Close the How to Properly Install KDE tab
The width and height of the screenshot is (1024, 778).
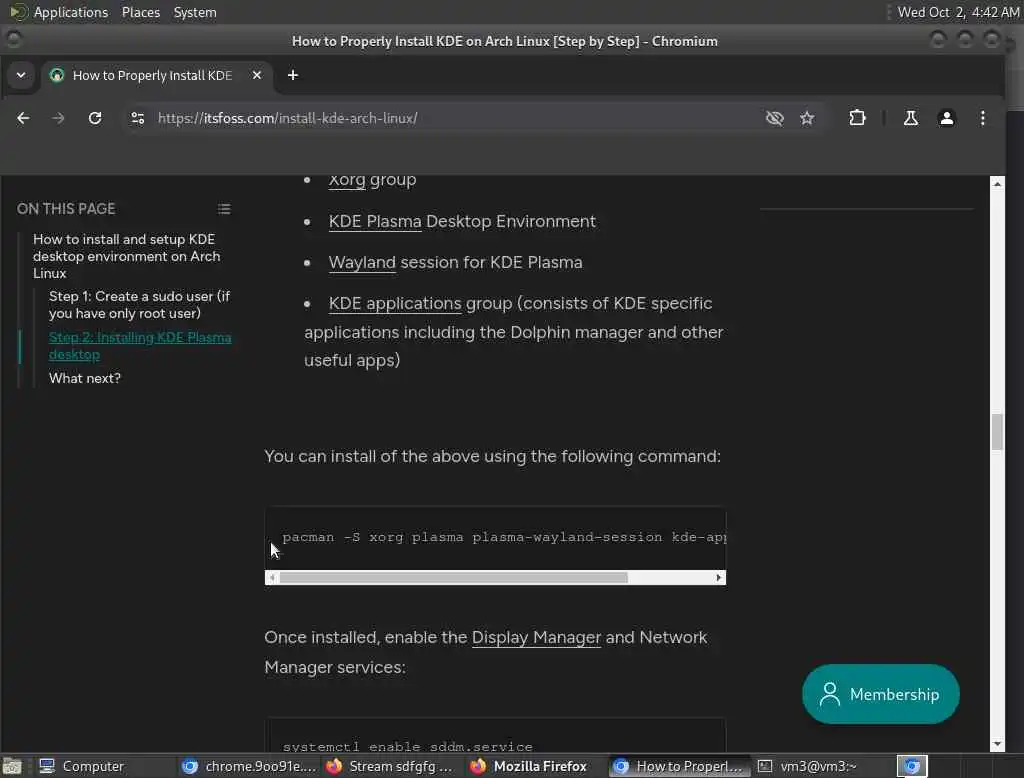(257, 75)
